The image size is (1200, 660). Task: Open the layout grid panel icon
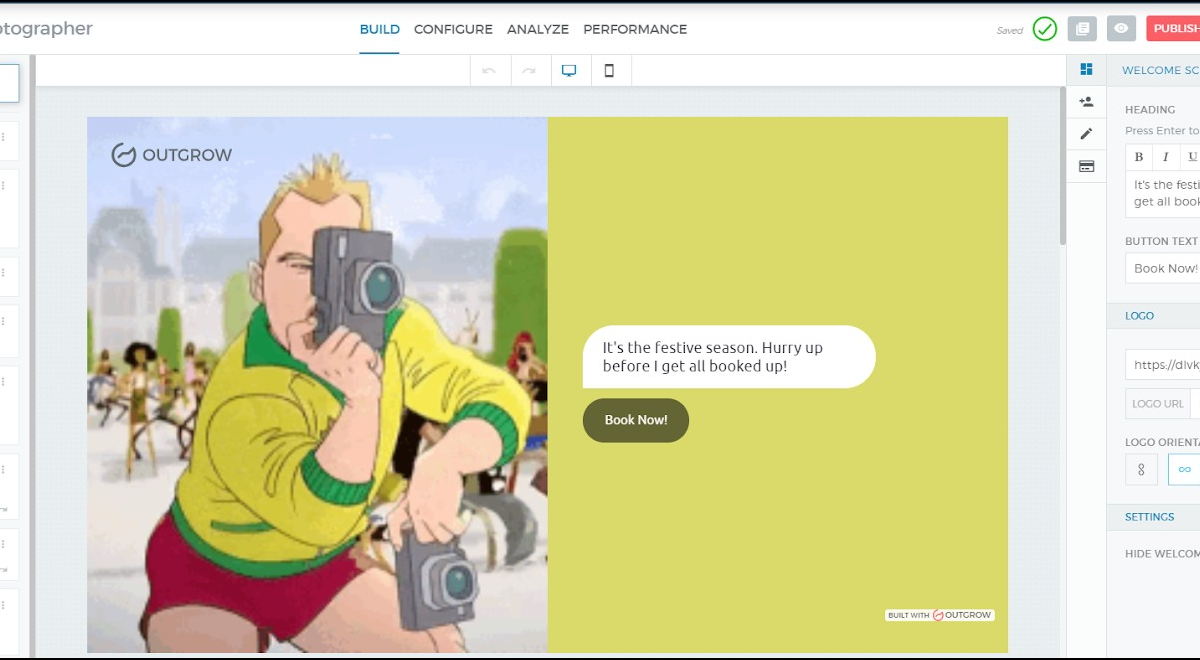[1086, 69]
